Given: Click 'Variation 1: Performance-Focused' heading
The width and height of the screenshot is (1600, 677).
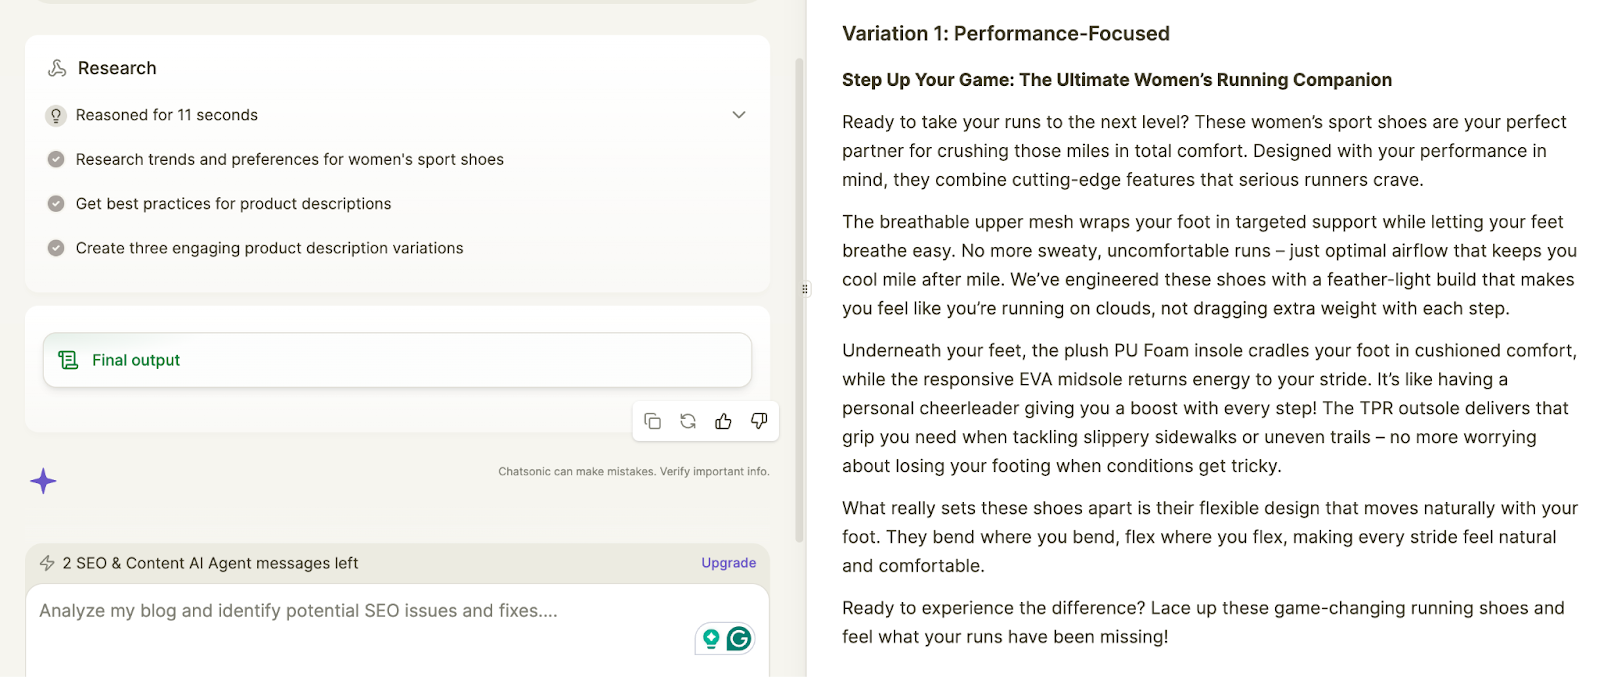Looking at the screenshot, I should point(1006,33).
